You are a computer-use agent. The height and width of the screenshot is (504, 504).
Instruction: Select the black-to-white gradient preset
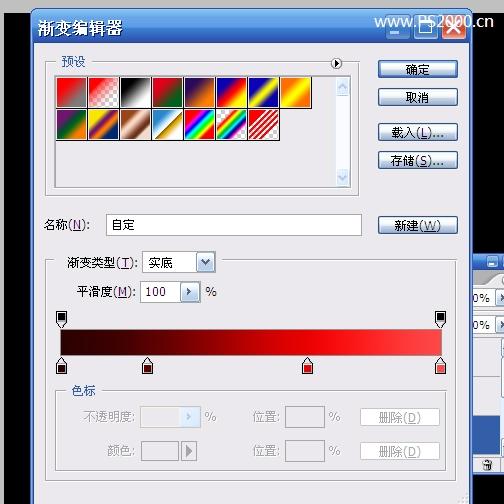(x=135, y=92)
